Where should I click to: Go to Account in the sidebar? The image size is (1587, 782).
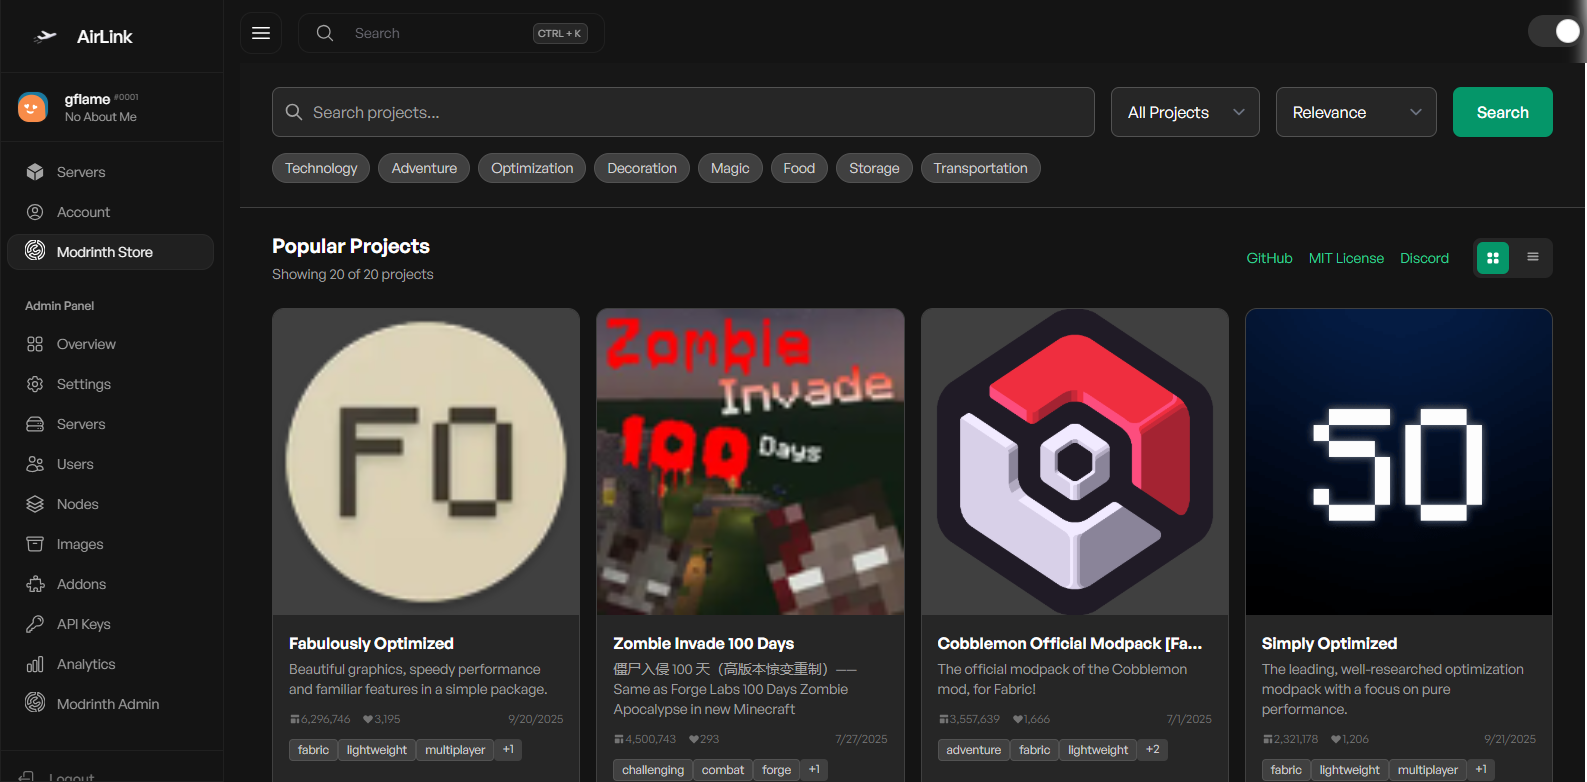(x=83, y=212)
